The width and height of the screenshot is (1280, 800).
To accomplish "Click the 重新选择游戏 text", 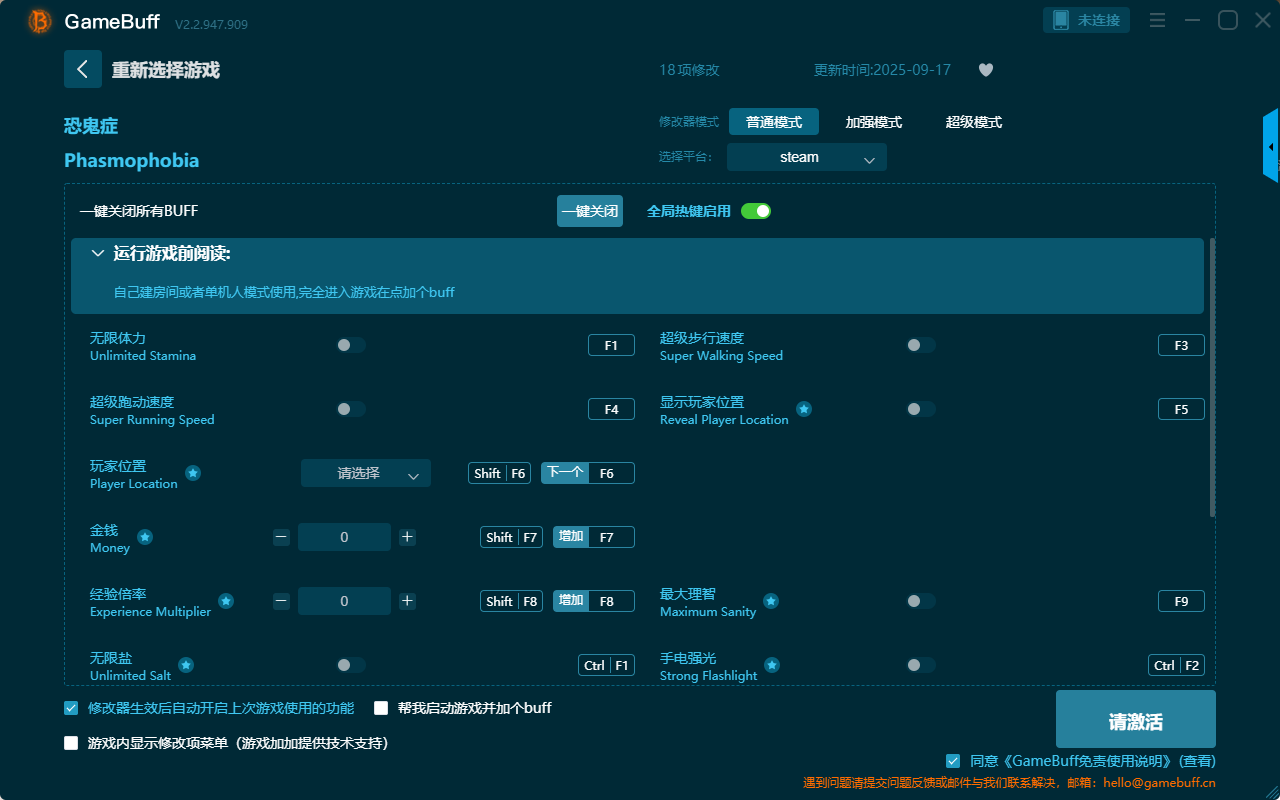I will 166,70.
